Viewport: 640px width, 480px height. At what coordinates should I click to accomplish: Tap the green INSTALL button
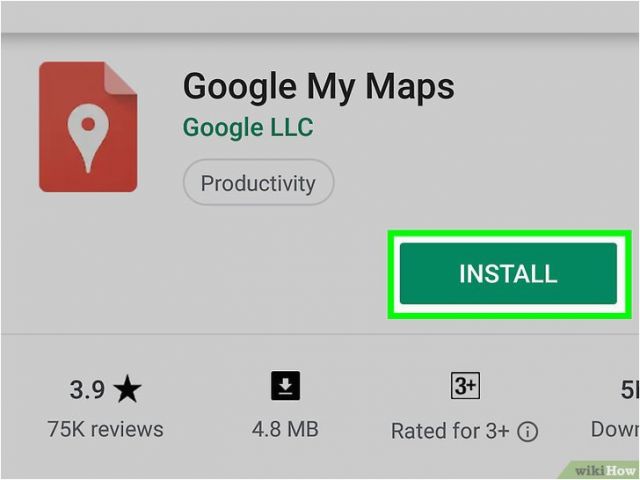508,273
